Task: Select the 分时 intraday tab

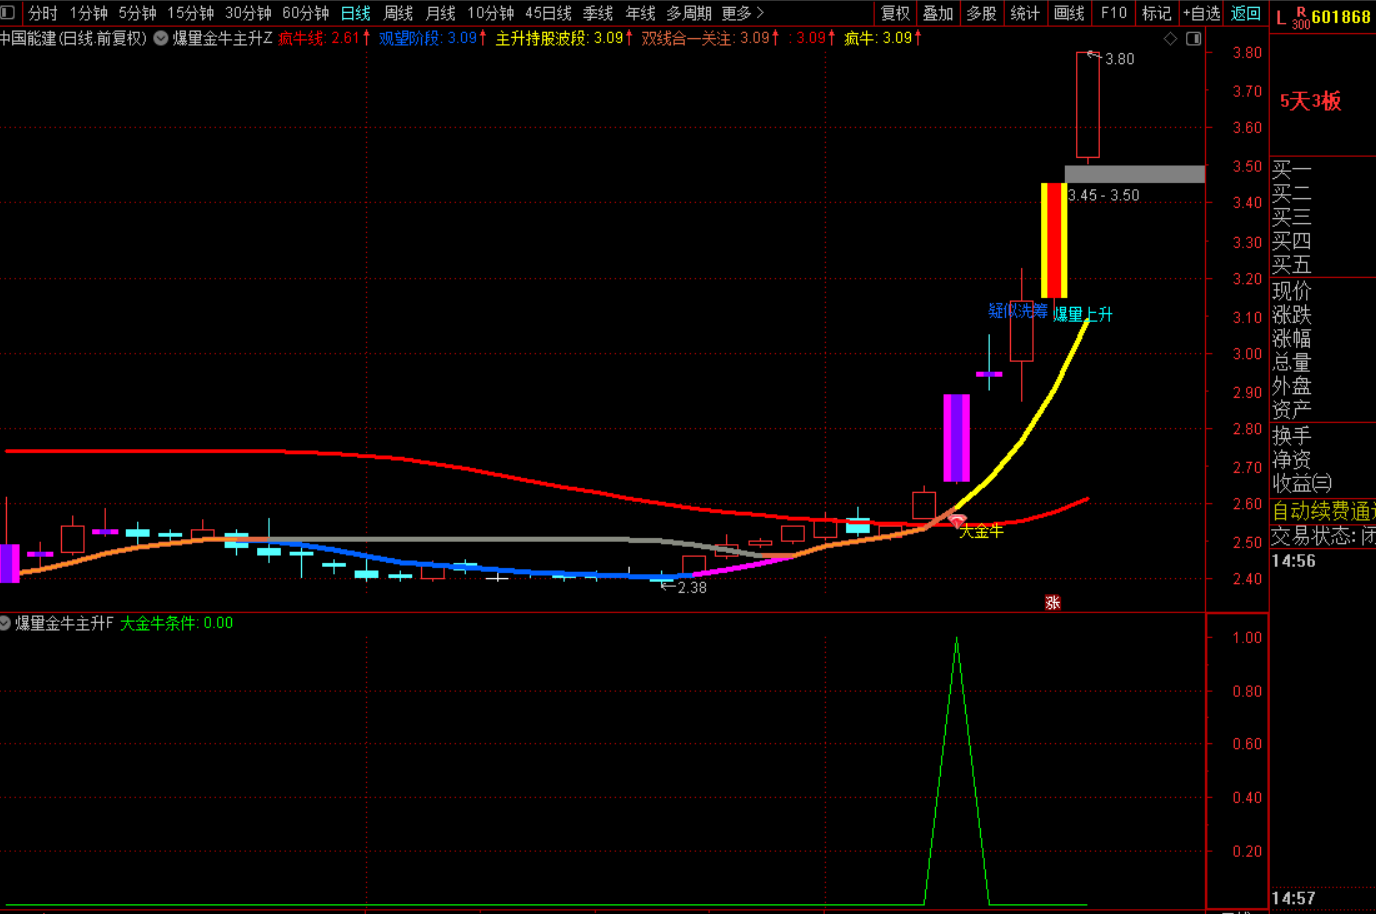Action: 43,13
